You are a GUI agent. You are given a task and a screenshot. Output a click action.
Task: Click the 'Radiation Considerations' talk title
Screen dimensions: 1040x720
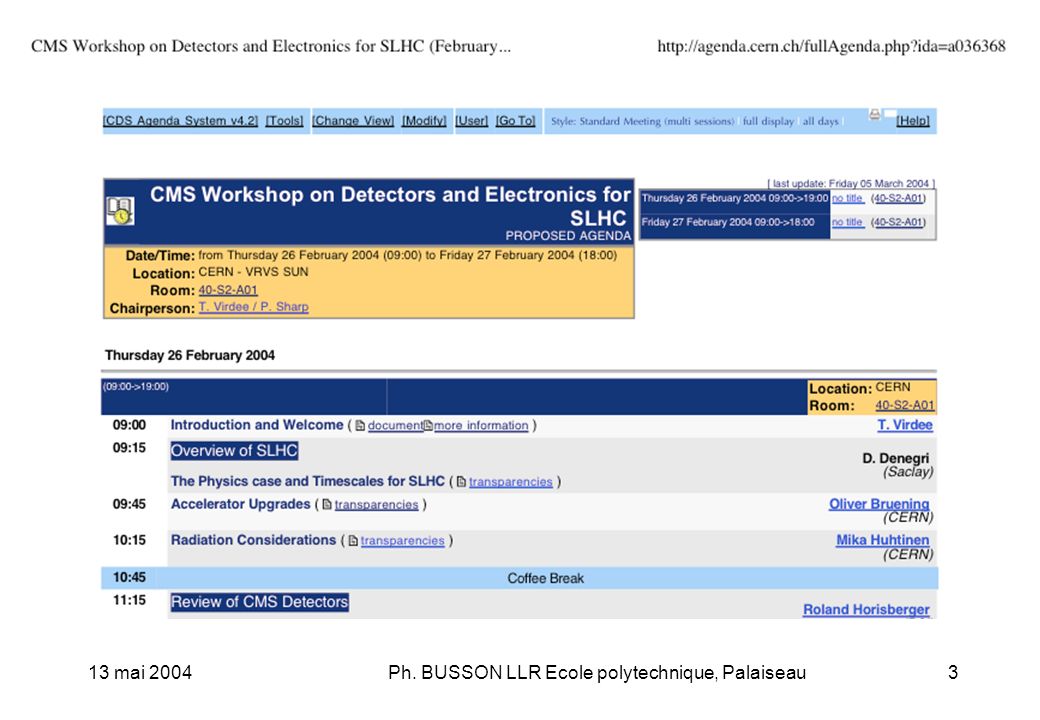click(x=253, y=540)
